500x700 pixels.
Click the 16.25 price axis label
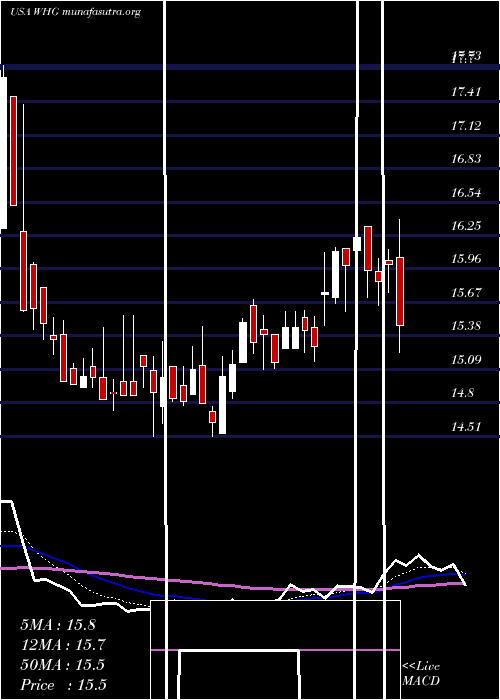click(466, 226)
